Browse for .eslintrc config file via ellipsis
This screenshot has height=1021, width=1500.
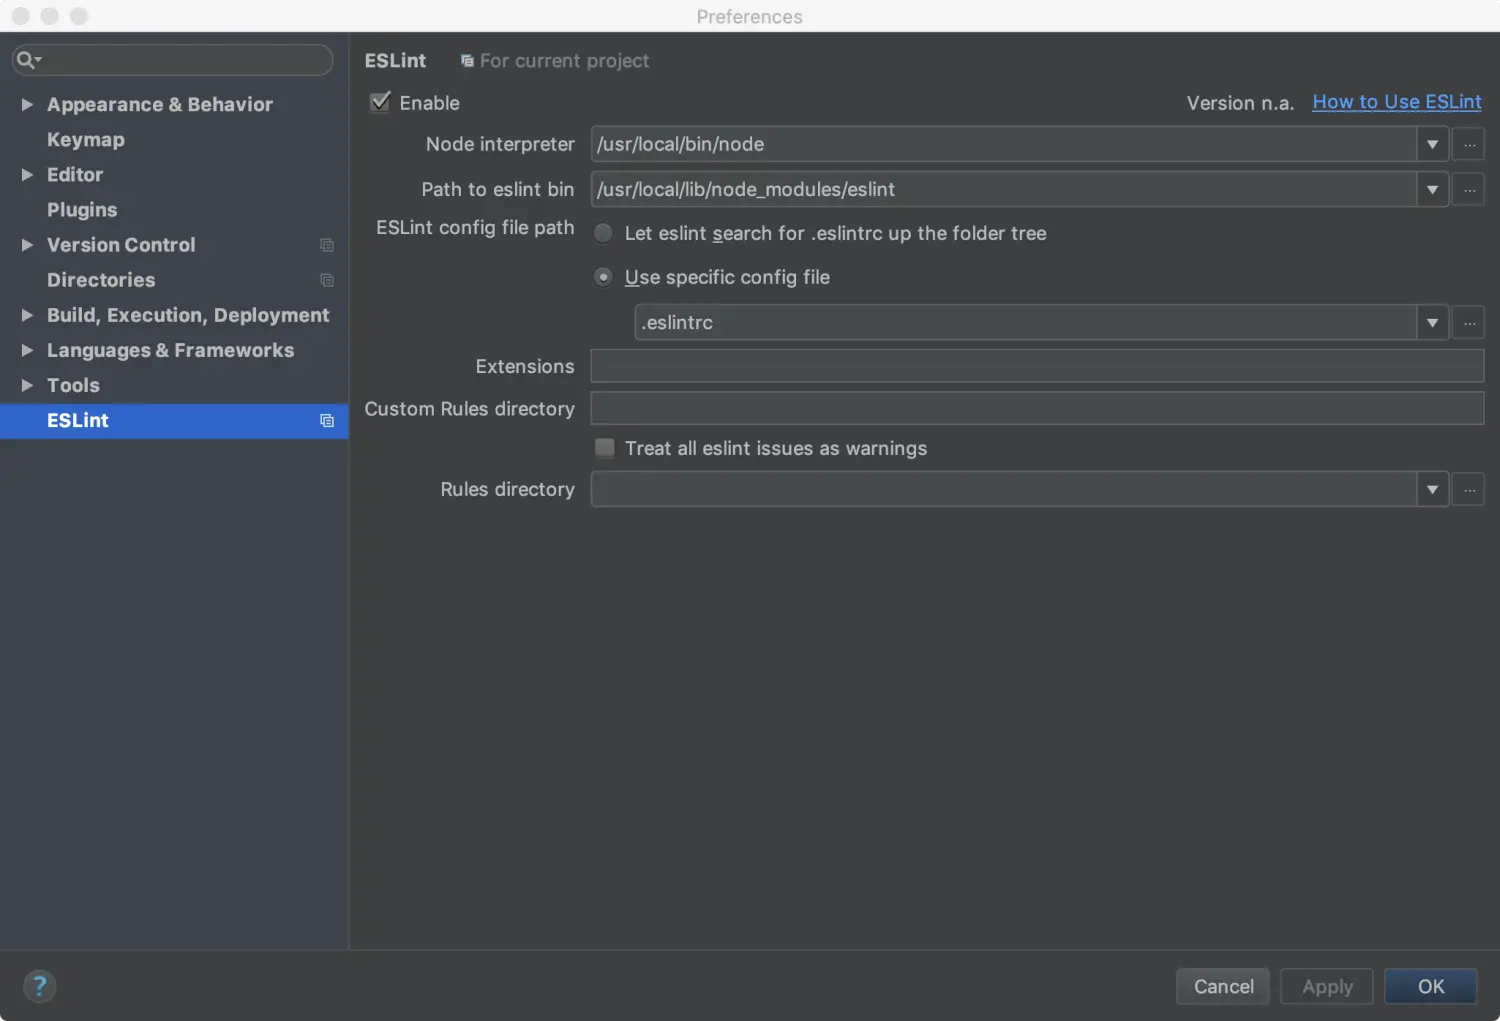[1468, 322]
